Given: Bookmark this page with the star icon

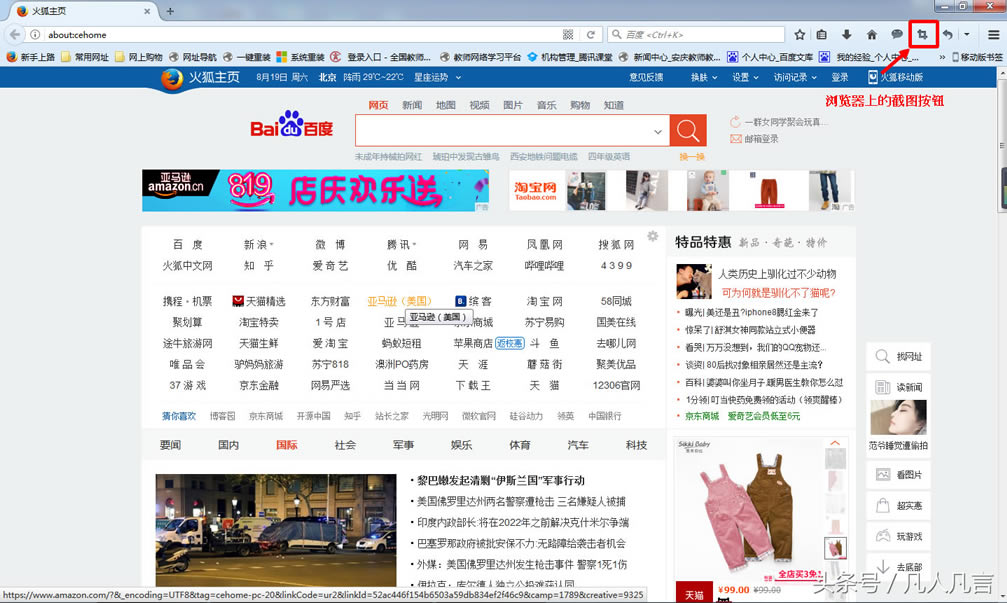Looking at the screenshot, I should pos(800,34).
